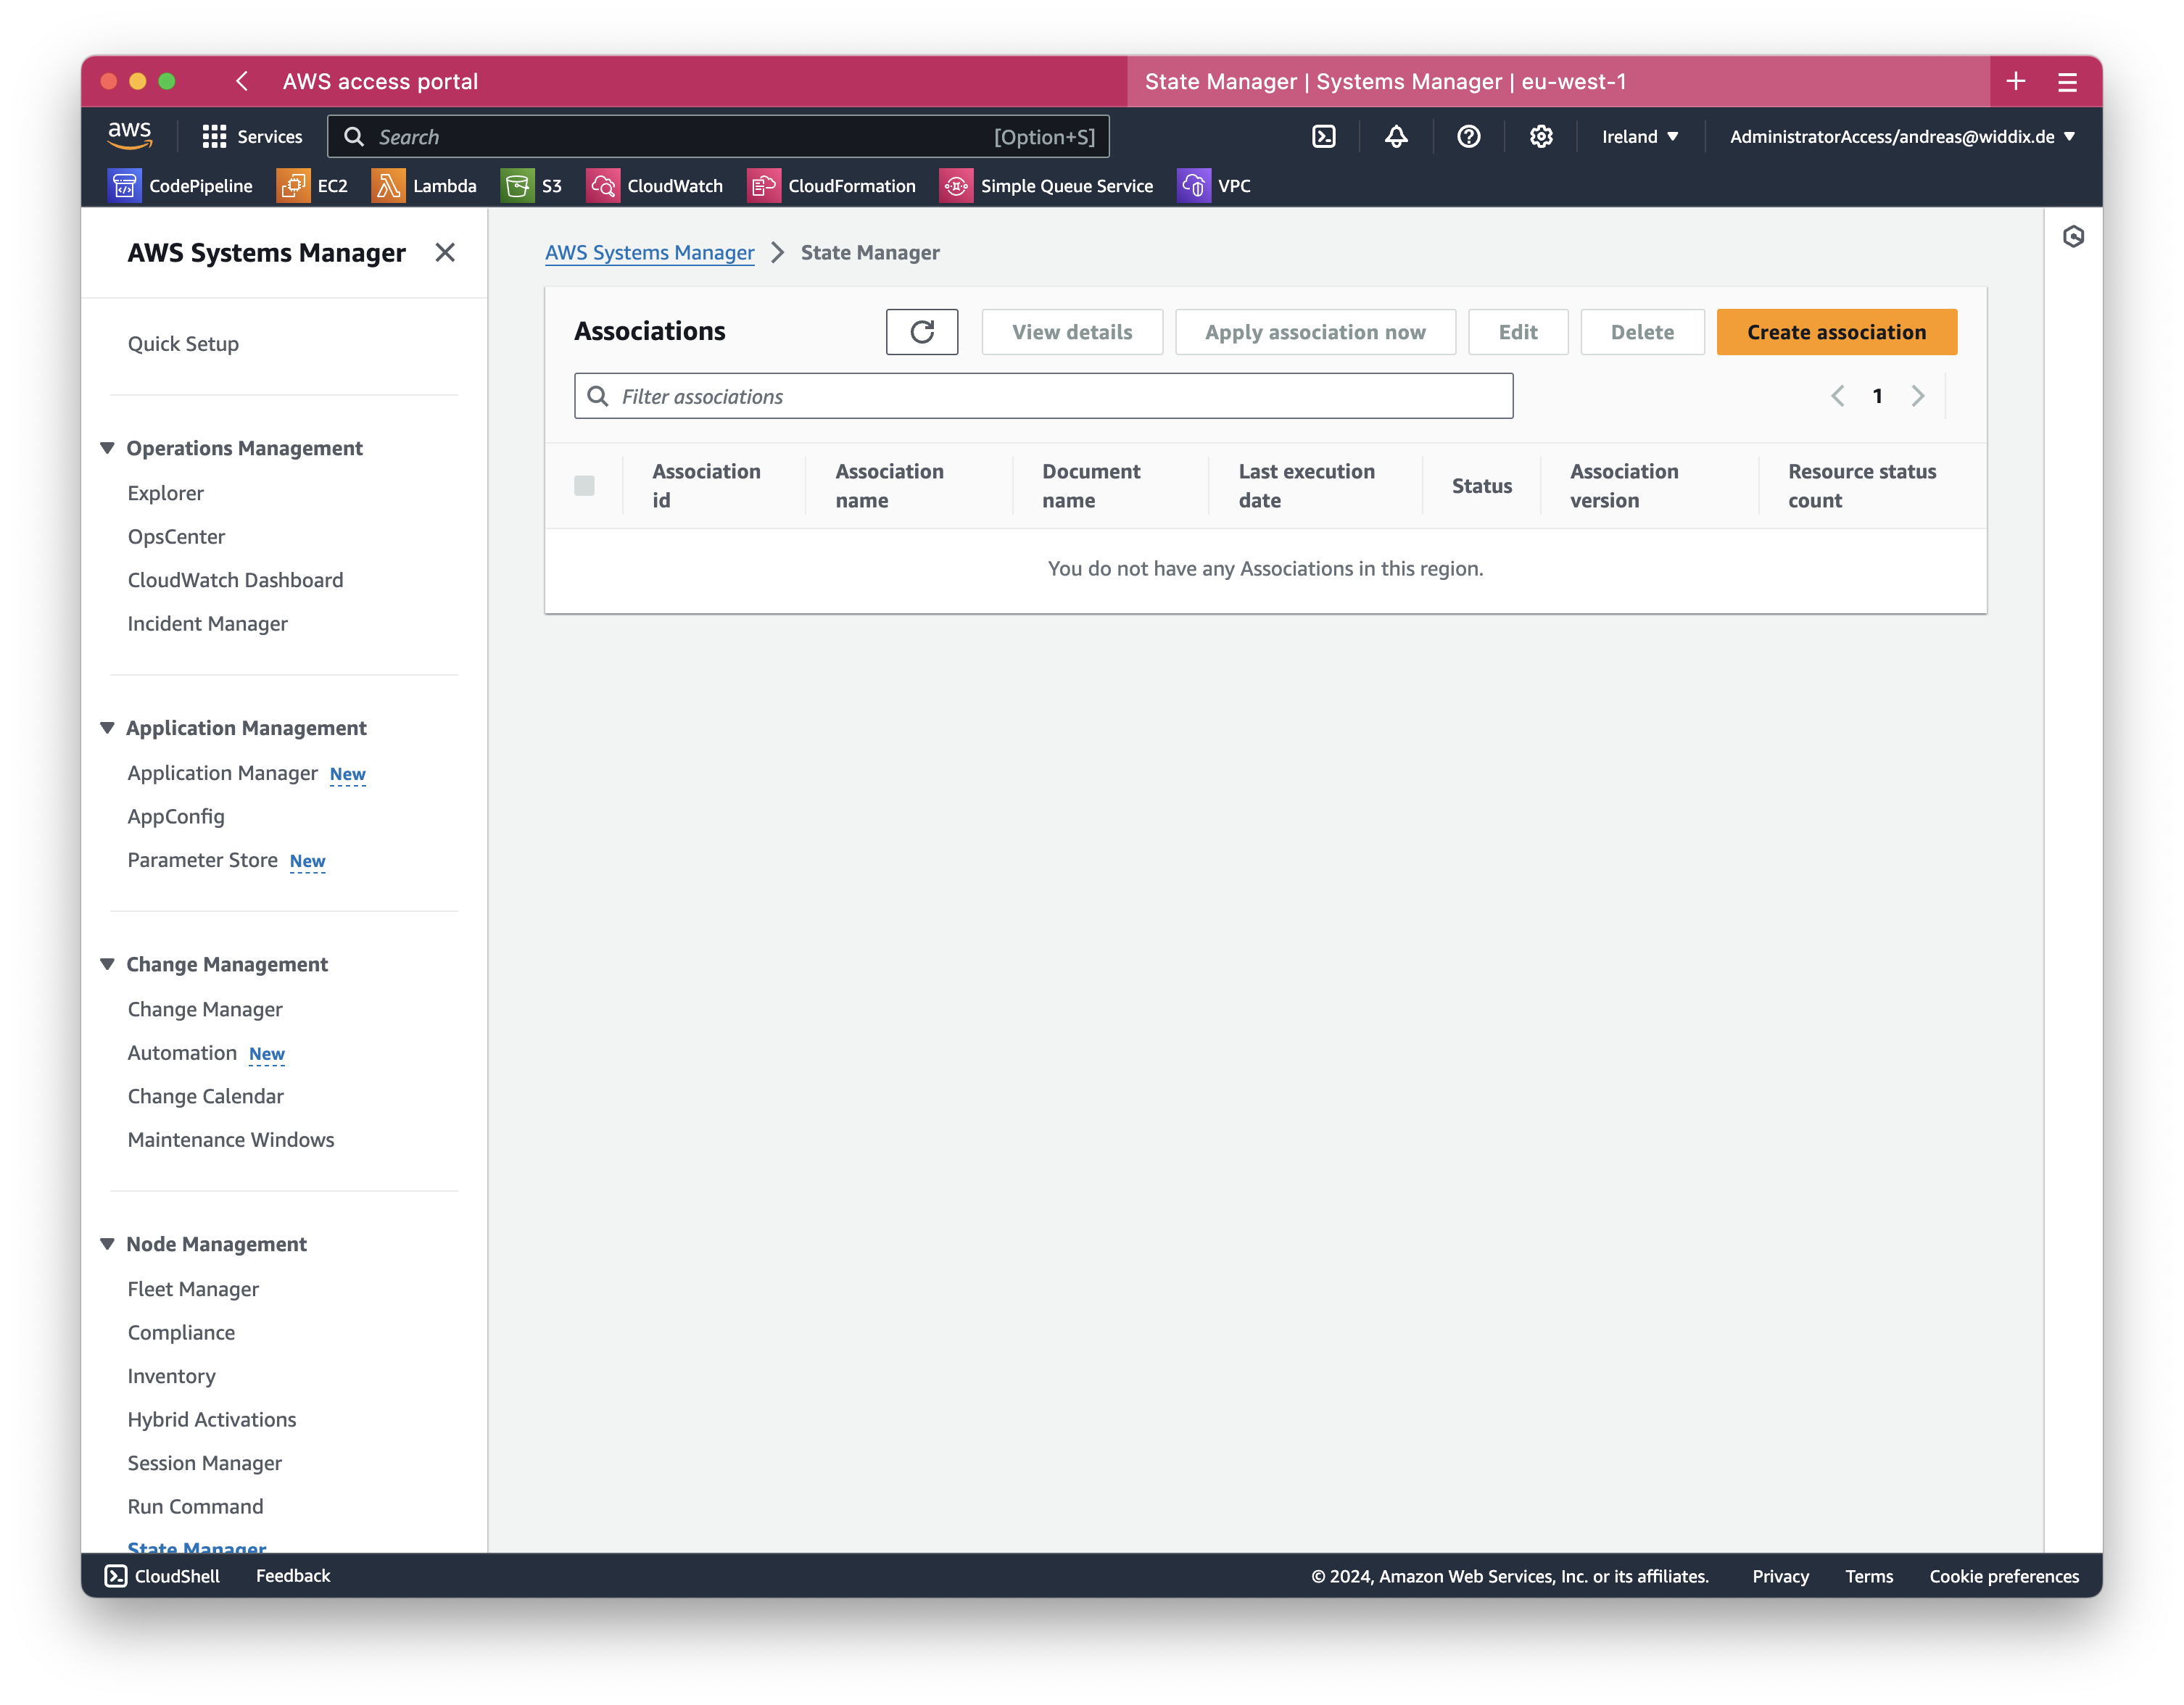Open Run Command in sidebar
This screenshot has width=2184, height=1705.
(195, 1507)
